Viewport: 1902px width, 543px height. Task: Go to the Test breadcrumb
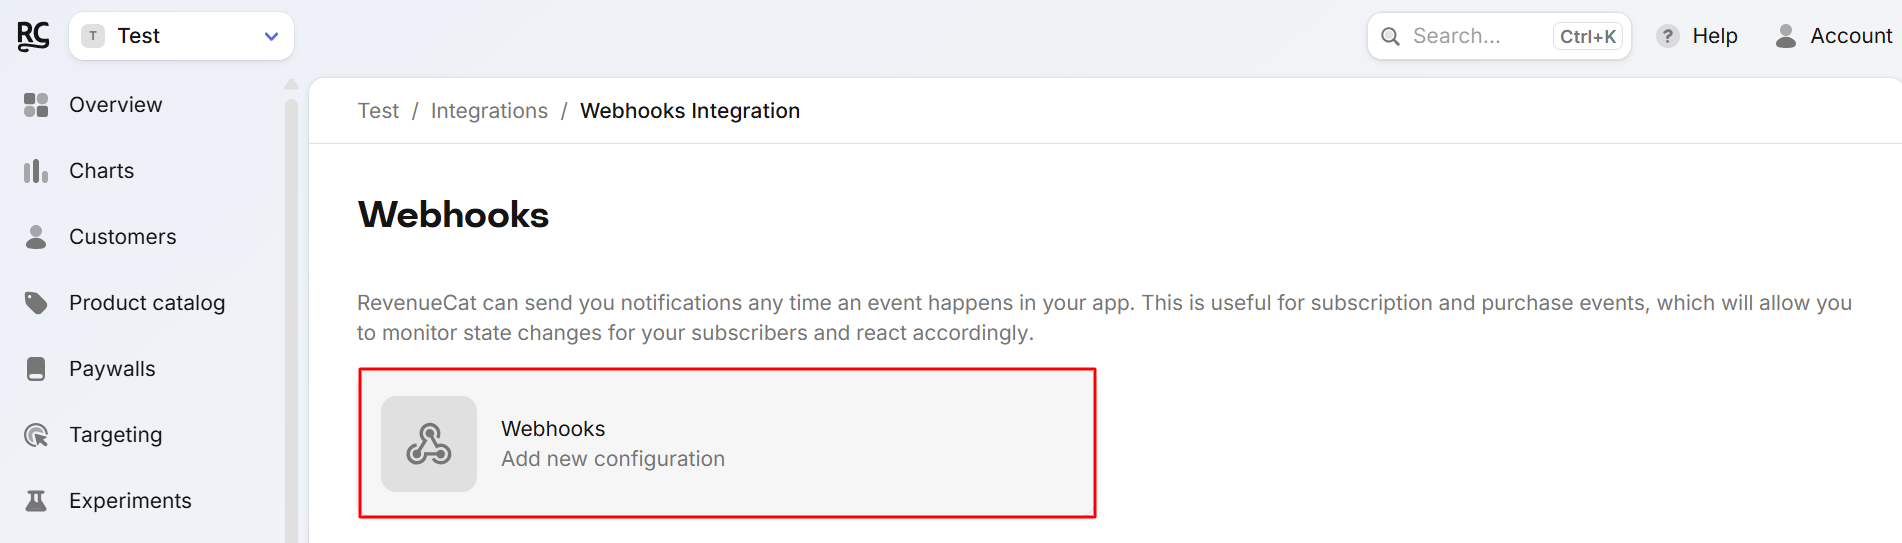[x=378, y=111]
